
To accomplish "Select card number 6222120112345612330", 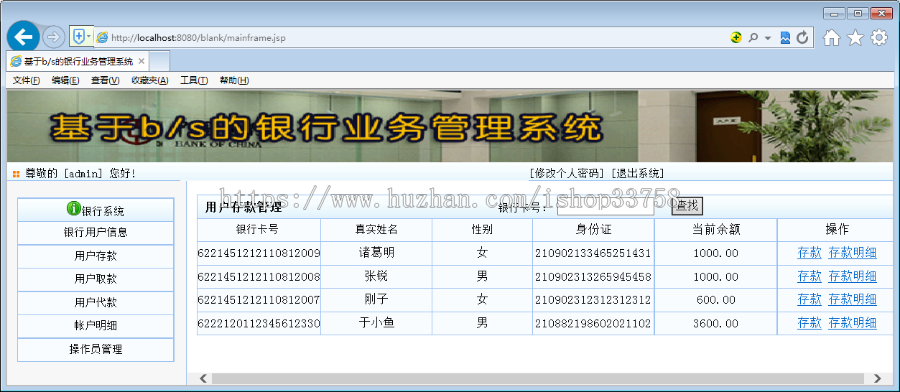I will point(259,324).
